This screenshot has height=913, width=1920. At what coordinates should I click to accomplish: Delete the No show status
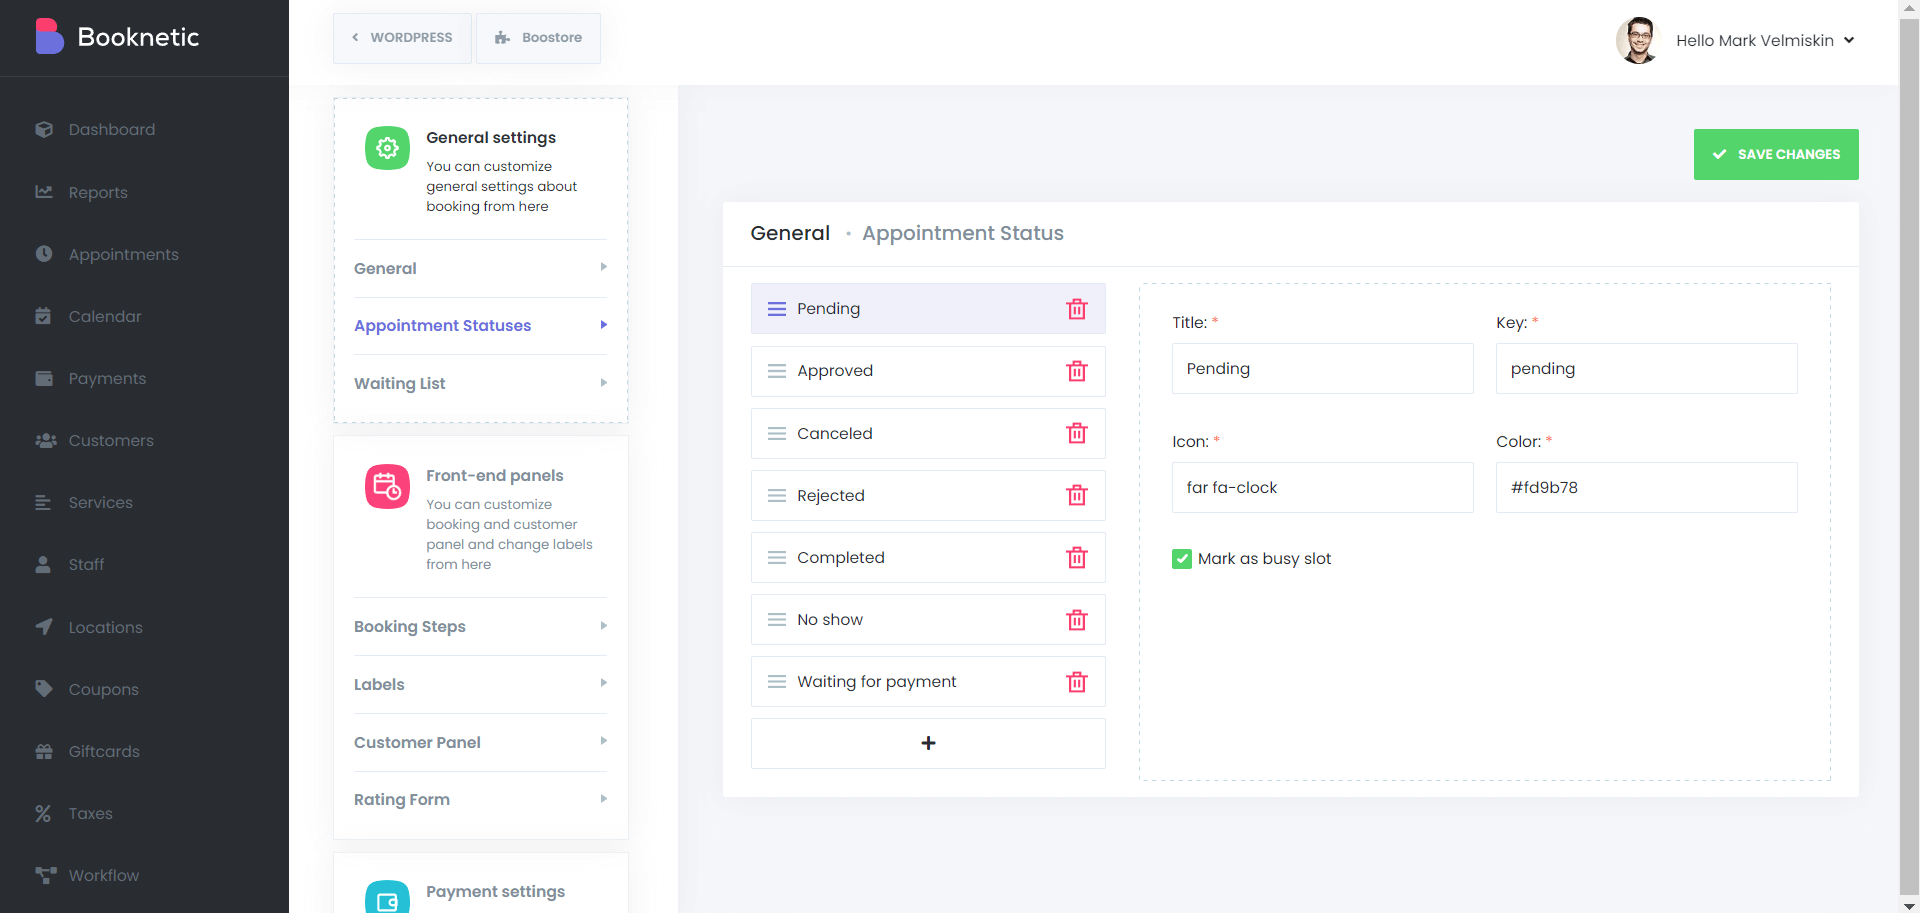pyautogui.click(x=1077, y=620)
